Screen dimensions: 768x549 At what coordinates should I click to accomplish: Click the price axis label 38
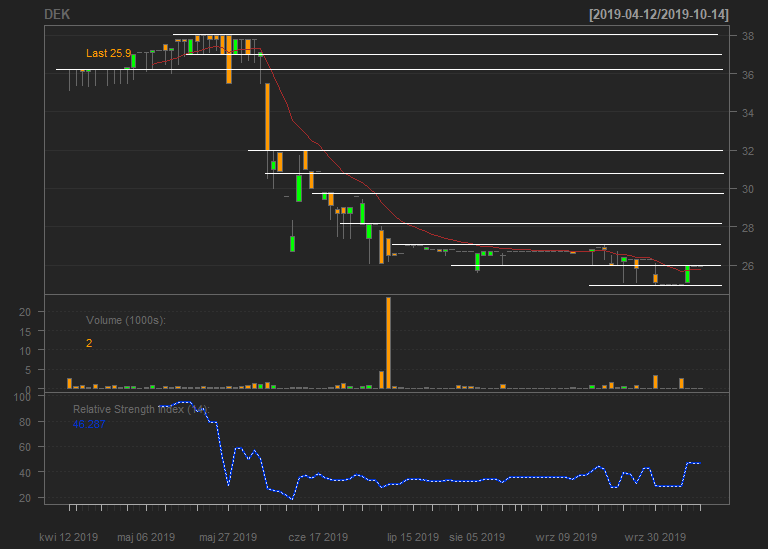[747, 36]
